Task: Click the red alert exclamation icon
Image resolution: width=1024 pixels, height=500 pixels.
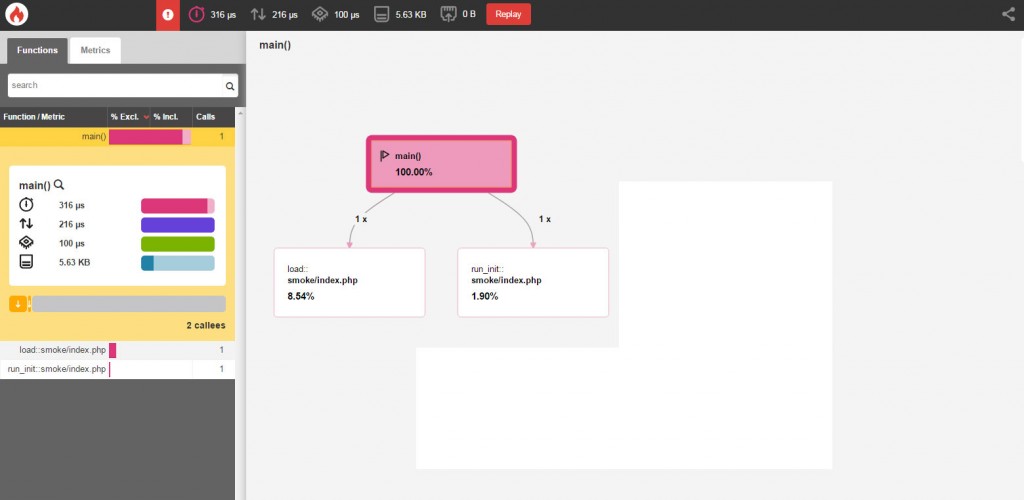Action: pyautogui.click(x=168, y=14)
